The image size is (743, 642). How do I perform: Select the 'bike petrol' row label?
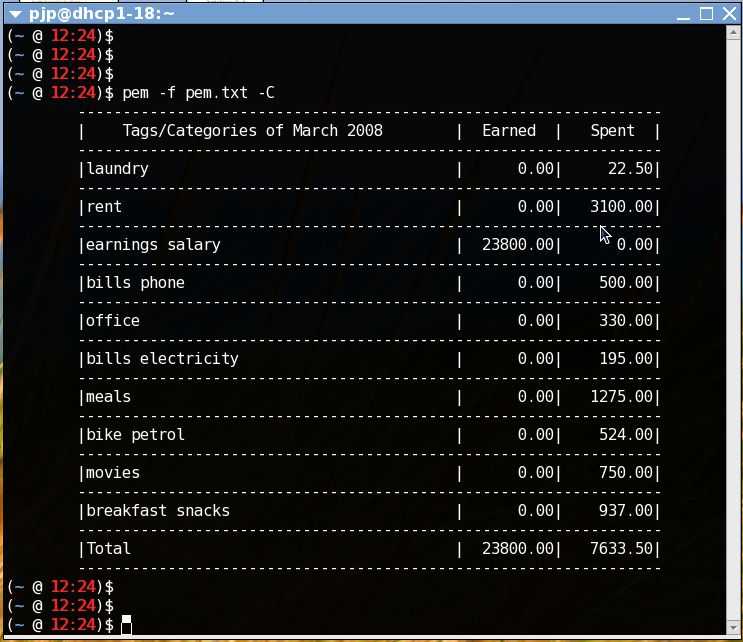point(135,435)
